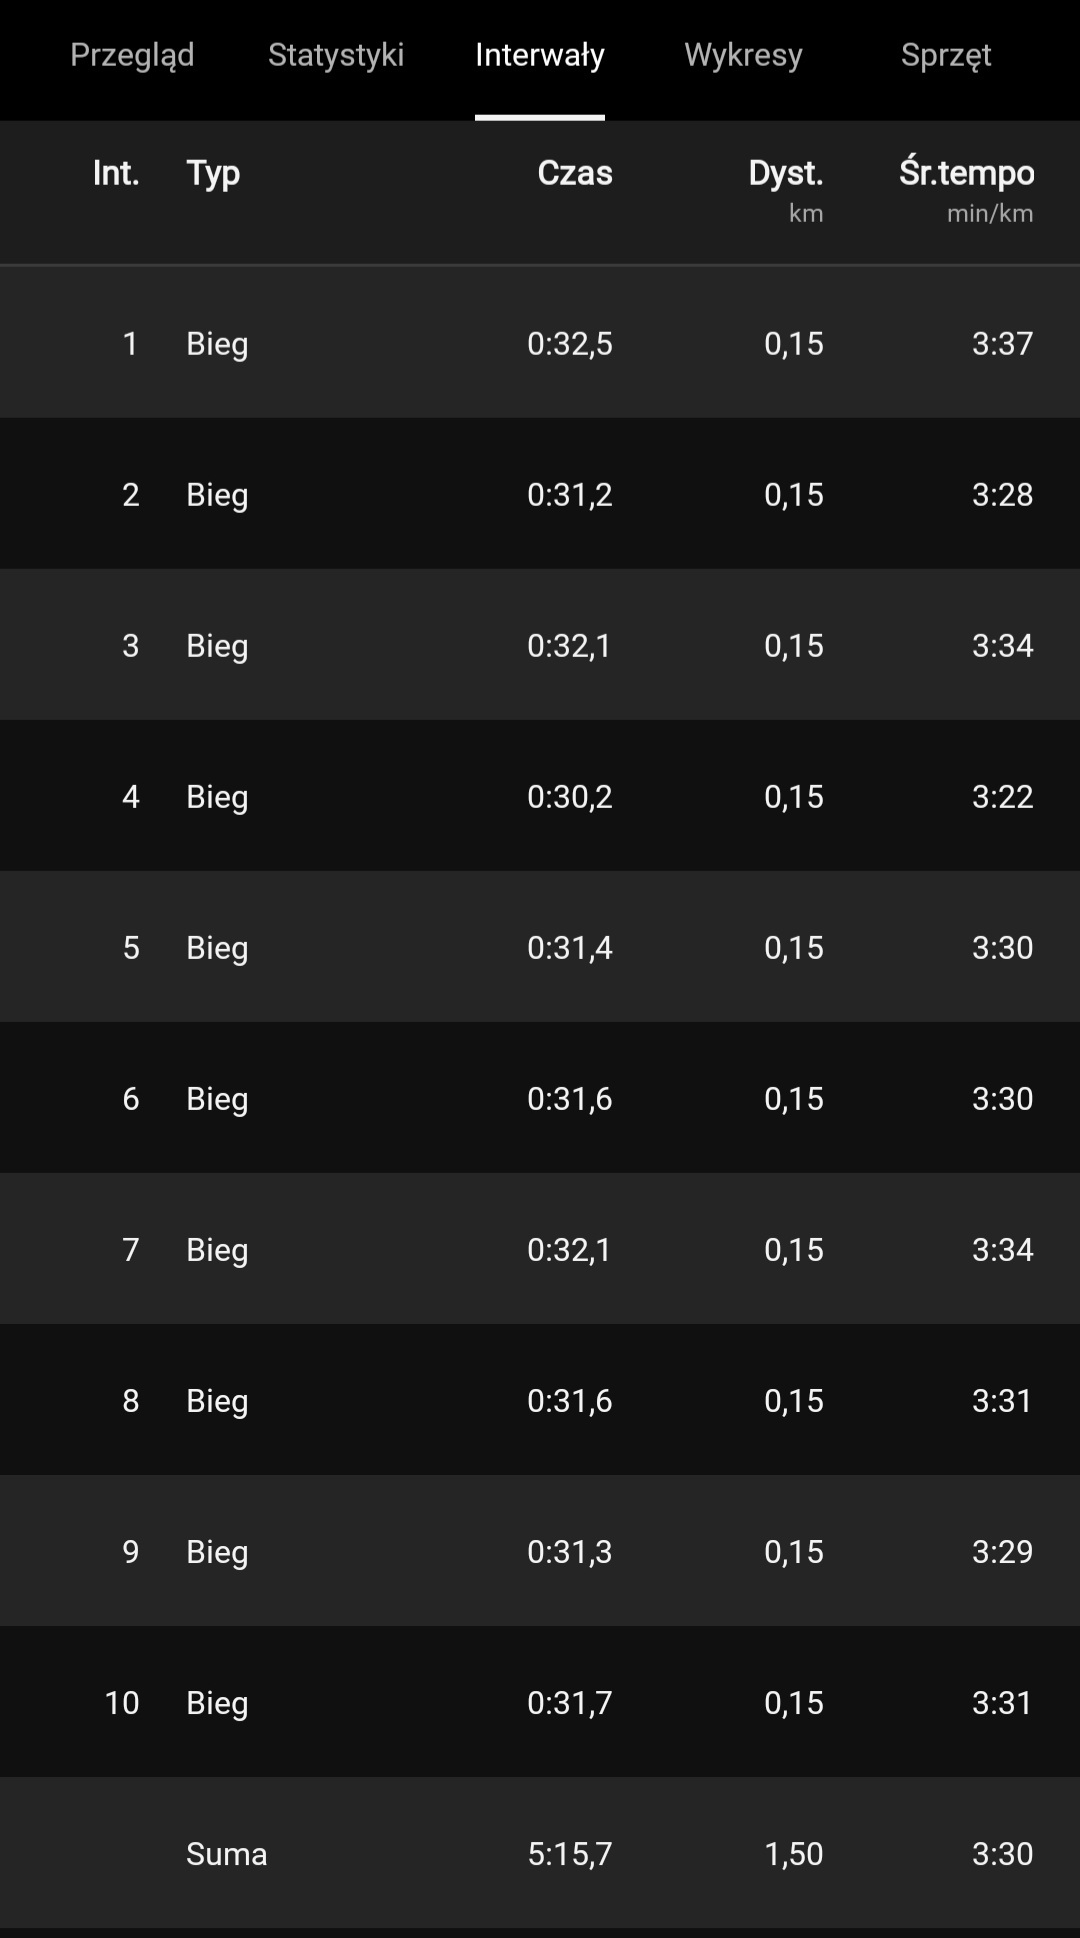Select interval 10 row with time 0:31,7
The width and height of the screenshot is (1080, 1938).
click(540, 1702)
